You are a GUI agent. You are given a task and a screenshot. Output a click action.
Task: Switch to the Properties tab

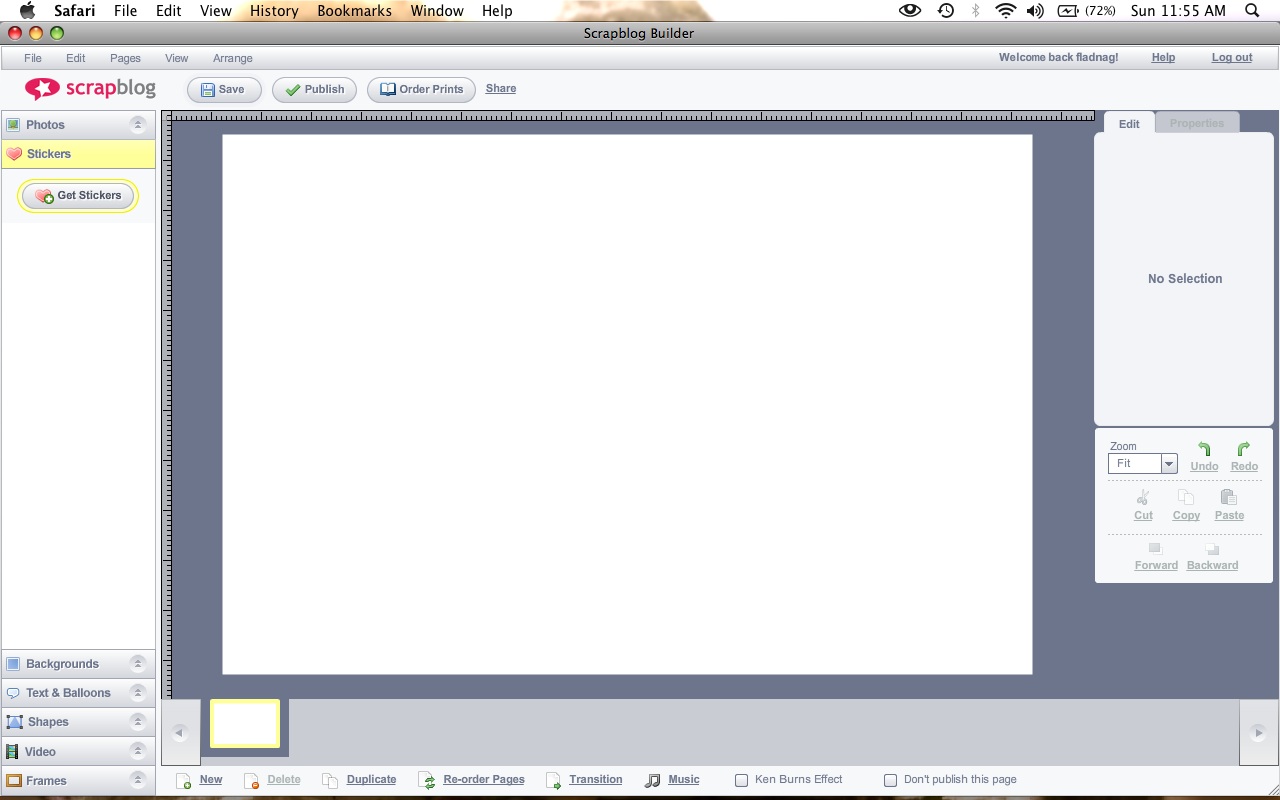[1197, 123]
